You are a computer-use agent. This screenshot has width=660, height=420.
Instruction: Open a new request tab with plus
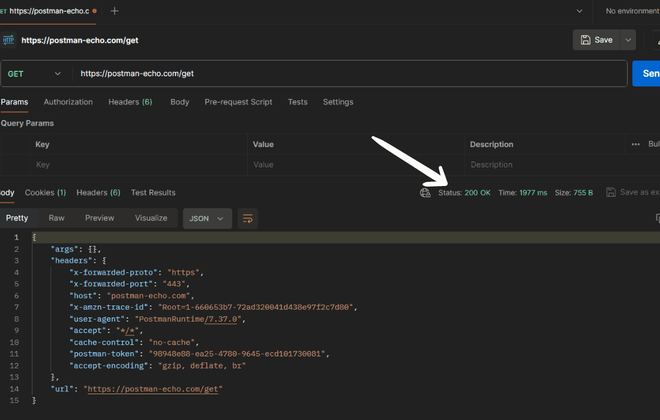(114, 11)
